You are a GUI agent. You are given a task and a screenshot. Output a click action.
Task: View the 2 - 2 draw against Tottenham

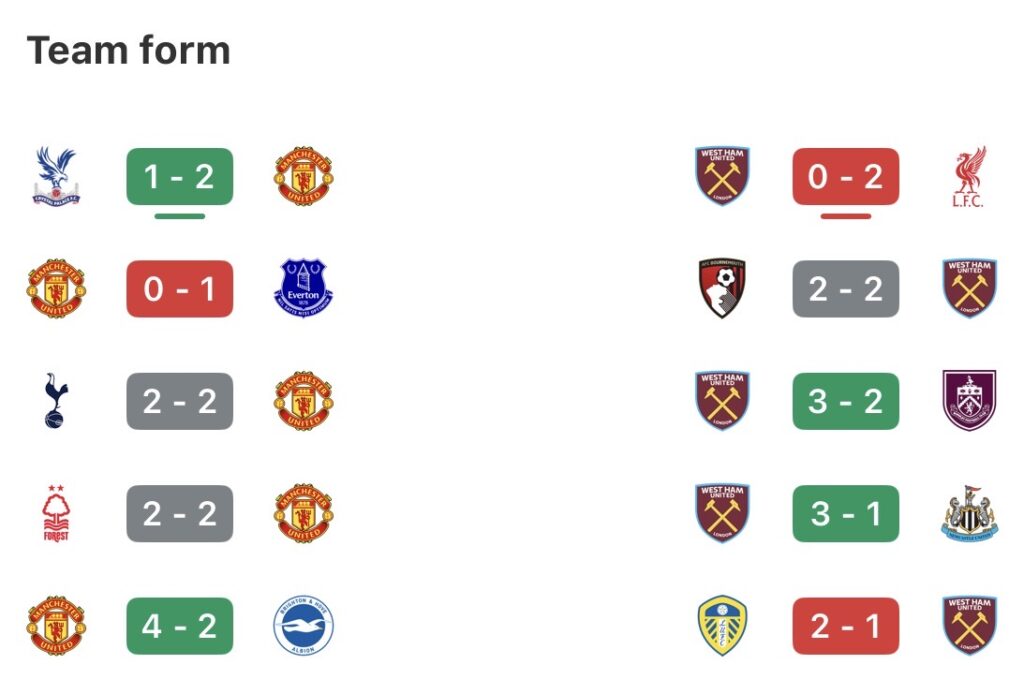pos(180,400)
